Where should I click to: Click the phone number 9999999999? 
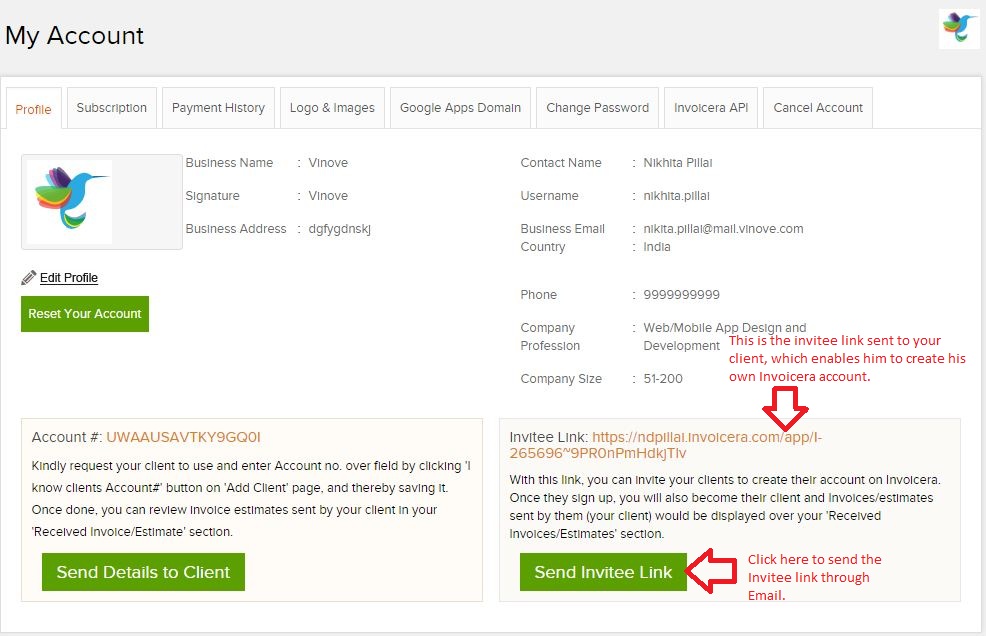pyautogui.click(x=681, y=294)
